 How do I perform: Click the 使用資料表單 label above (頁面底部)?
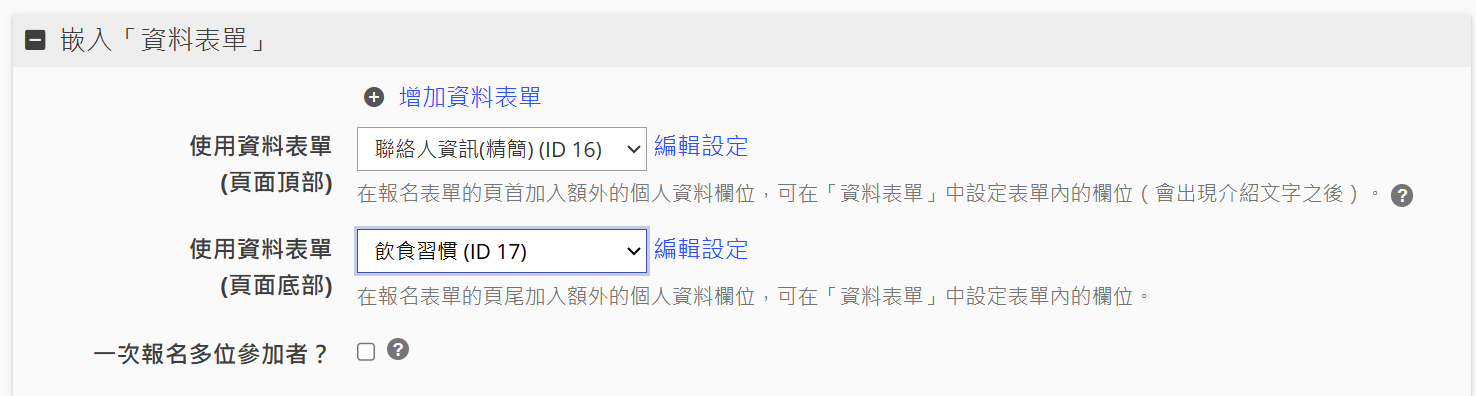click(x=261, y=249)
